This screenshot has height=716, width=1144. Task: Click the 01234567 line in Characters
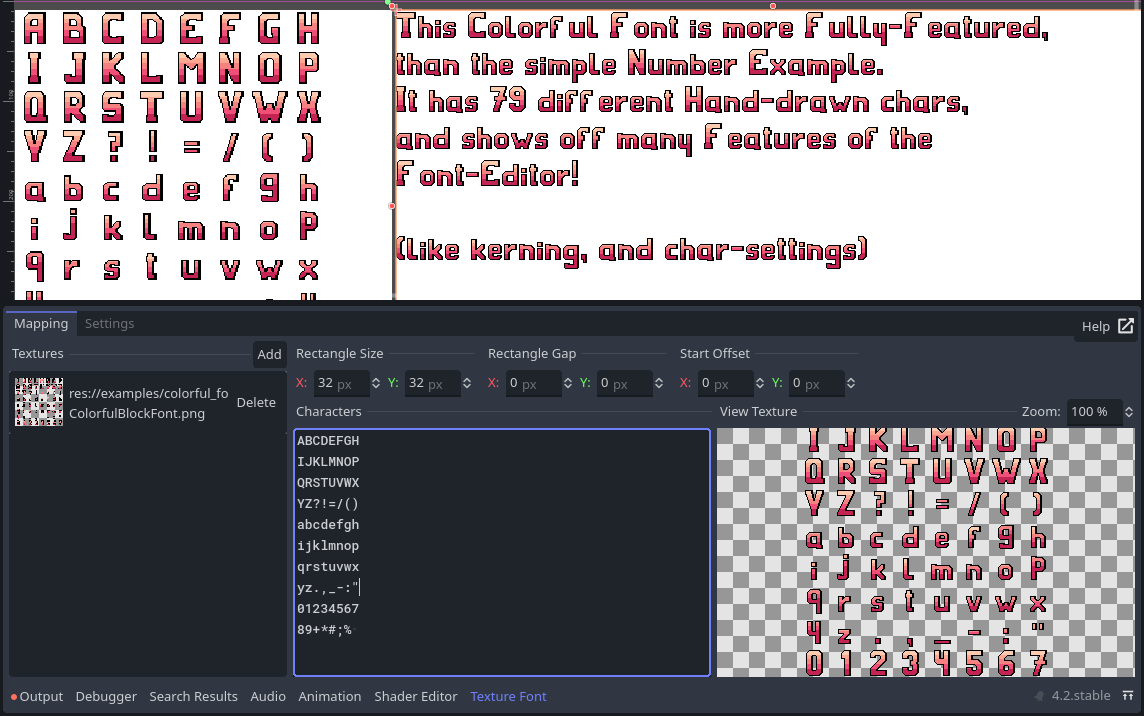[328, 609]
